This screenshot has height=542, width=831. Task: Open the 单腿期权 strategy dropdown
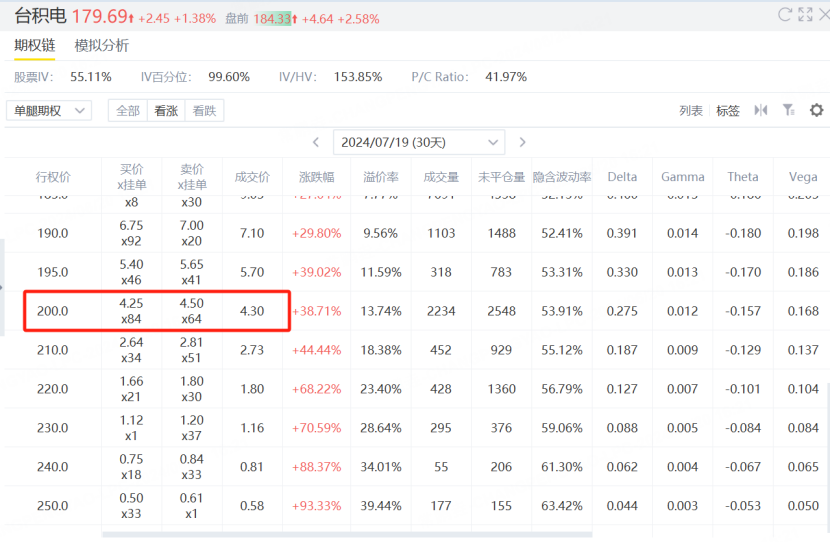click(49, 111)
